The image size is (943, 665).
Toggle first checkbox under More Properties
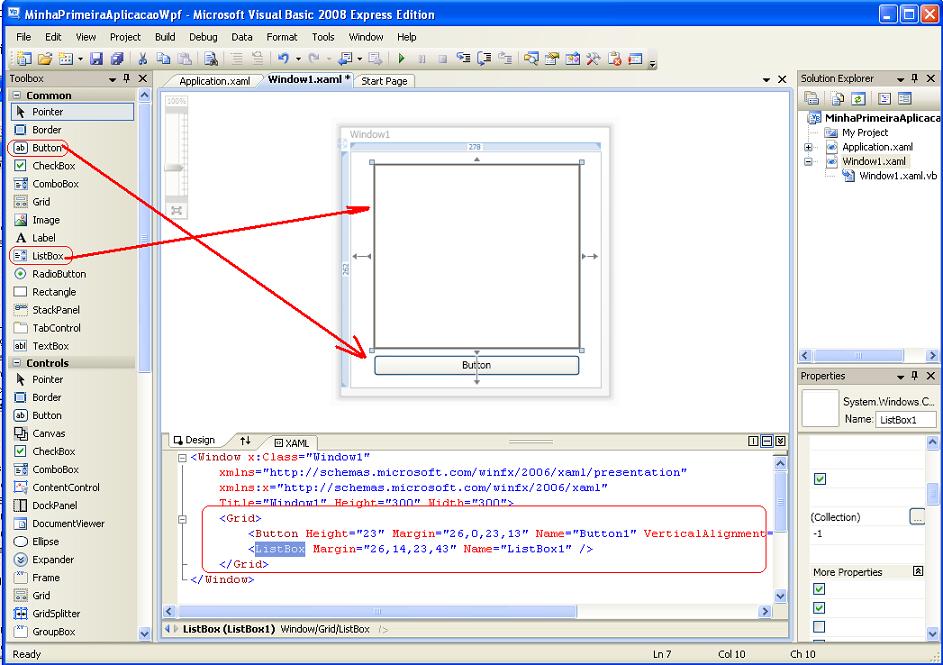pyautogui.click(x=819, y=589)
